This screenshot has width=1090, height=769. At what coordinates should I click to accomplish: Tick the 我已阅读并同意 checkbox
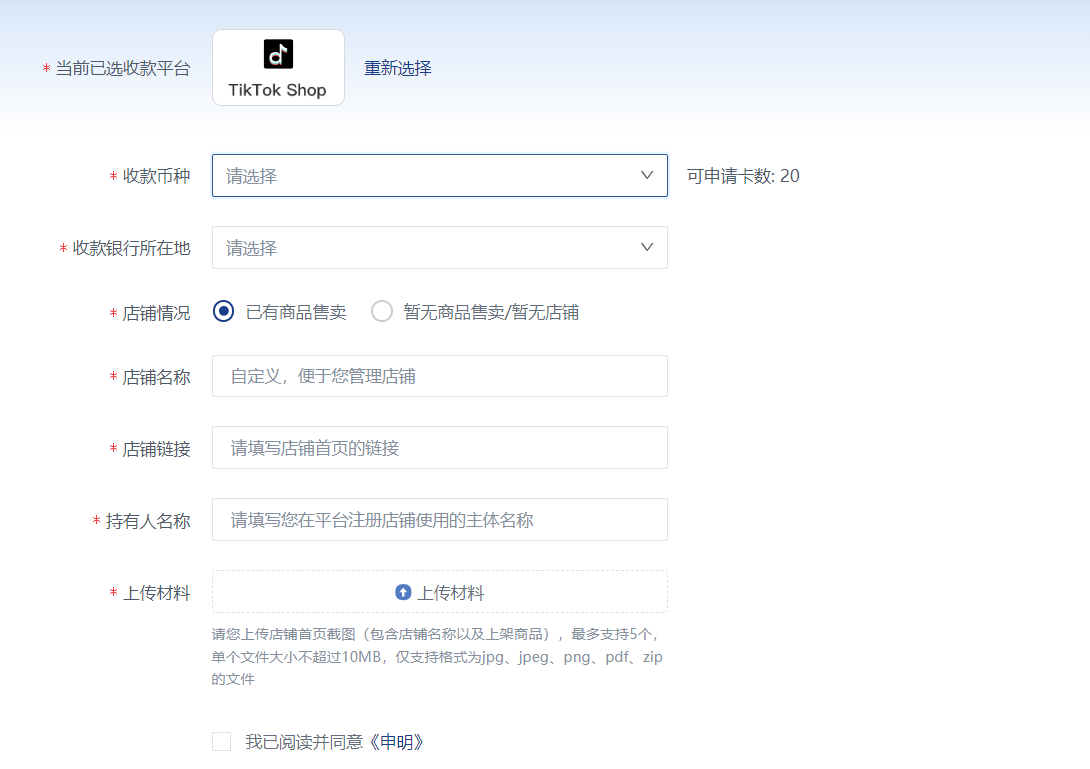pyautogui.click(x=222, y=742)
